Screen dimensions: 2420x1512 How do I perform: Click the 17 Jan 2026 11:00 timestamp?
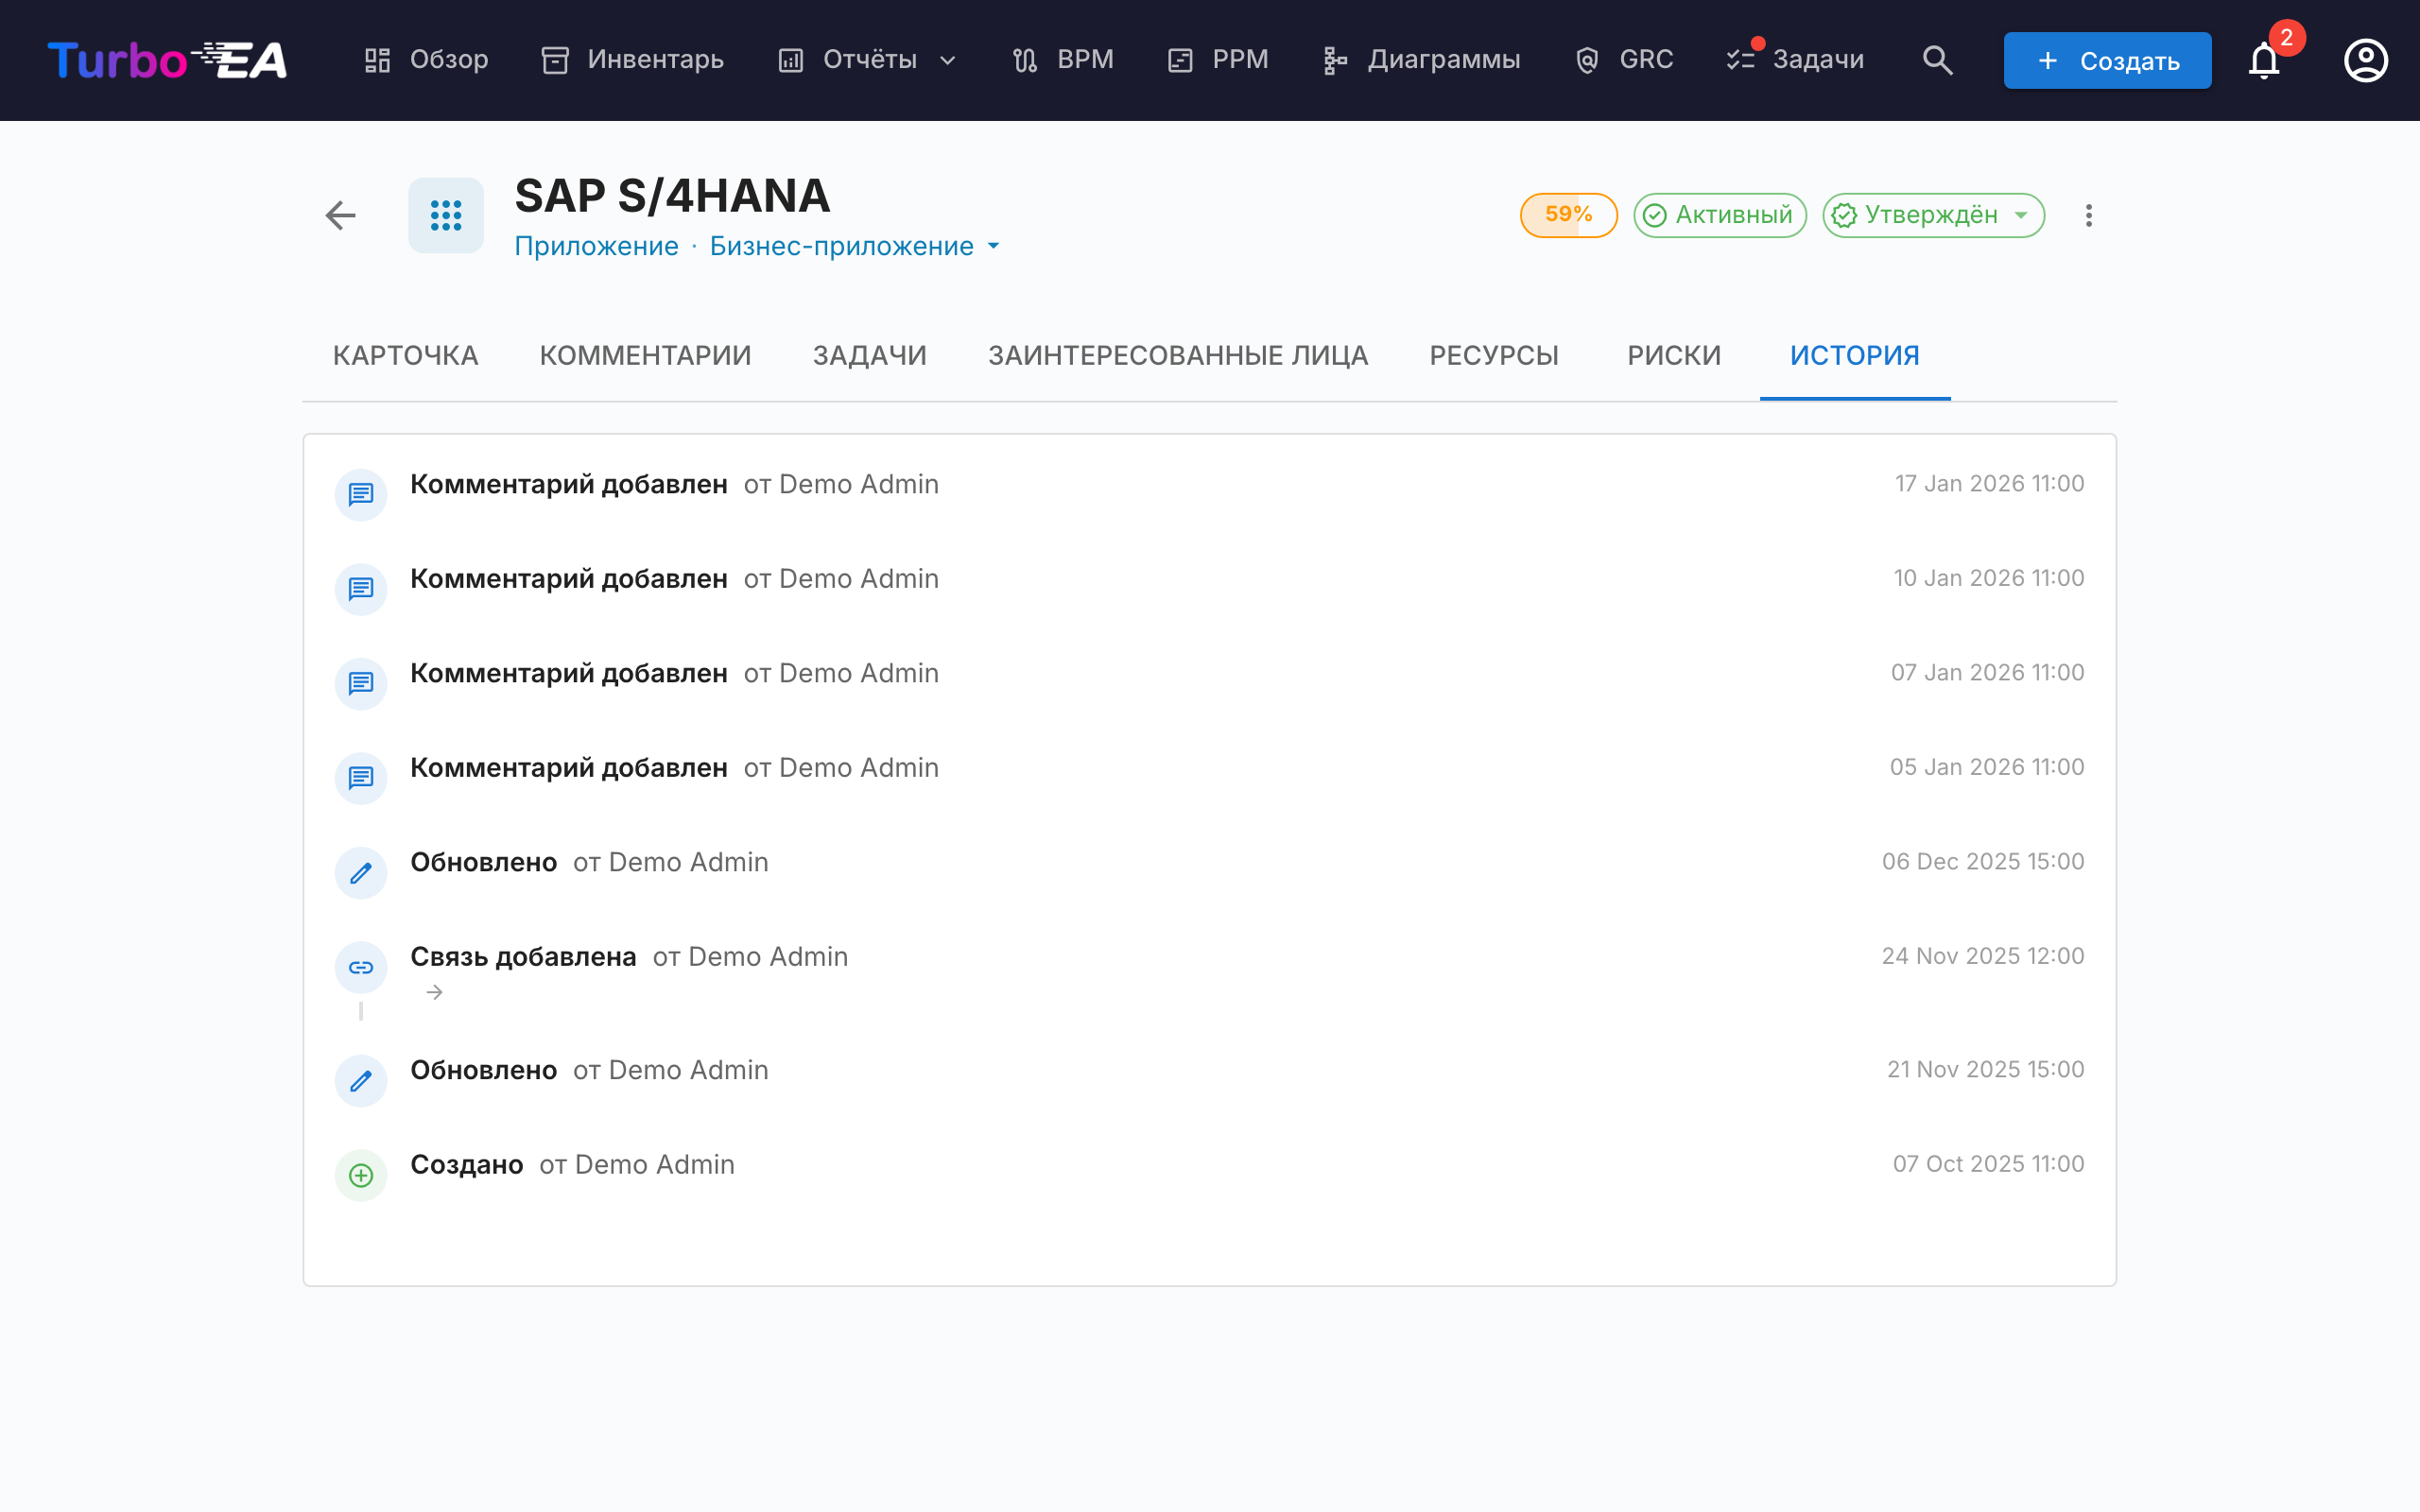point(1989,484)
